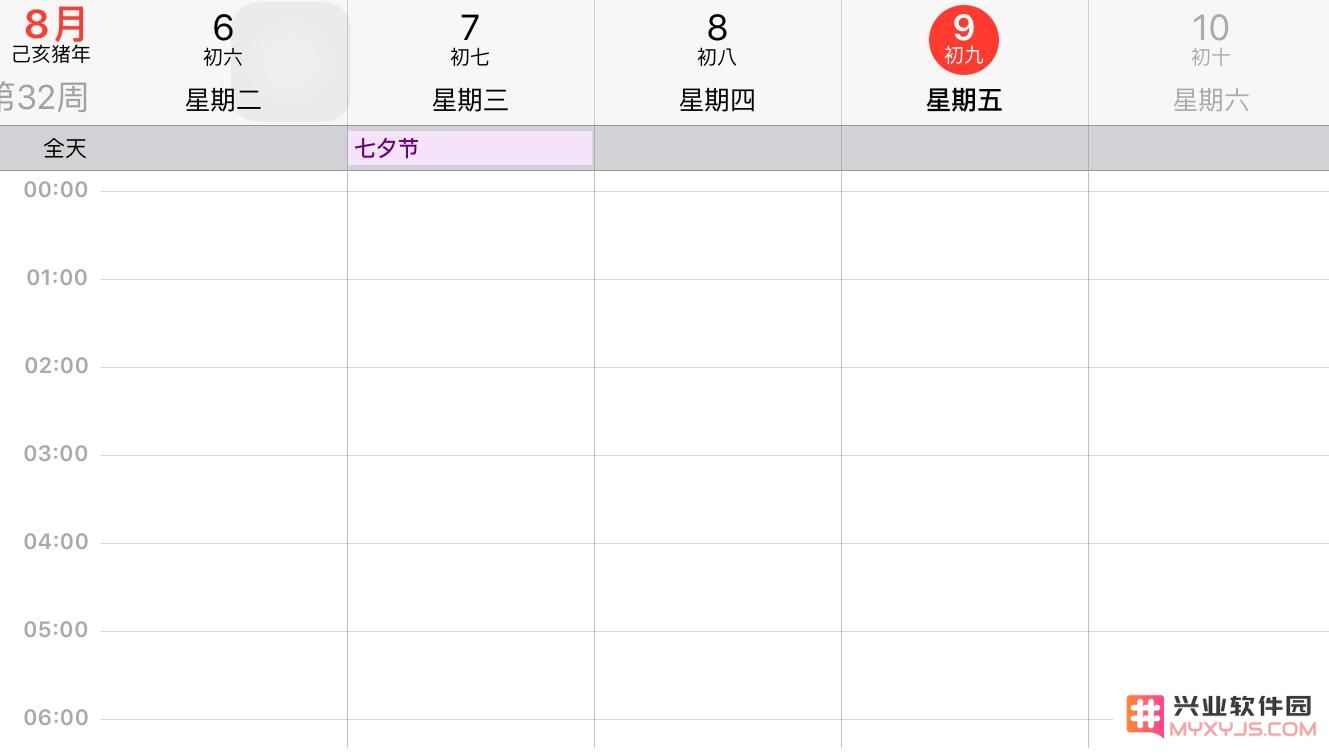Select Thursday the 8th header
Image resolution: width=1329 pixels, height=753 pixels.
[x=717, y=62]
